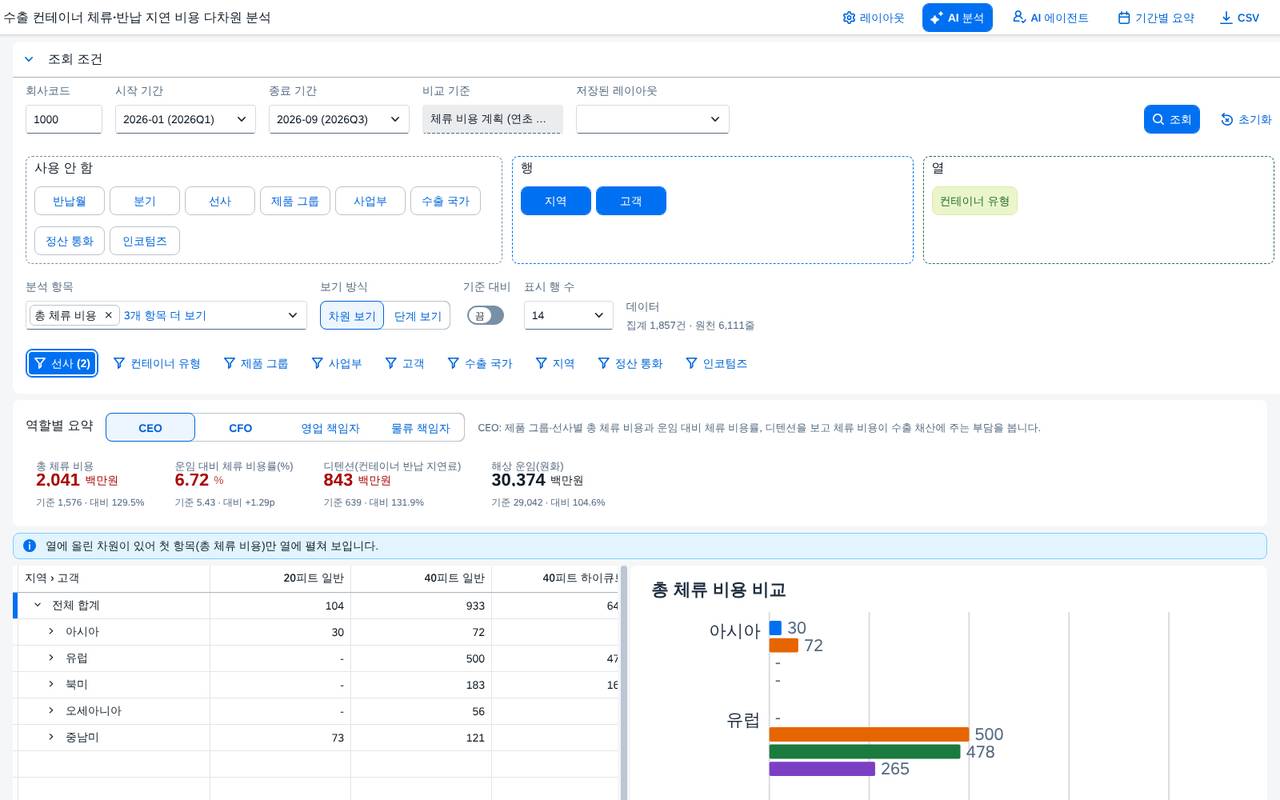
Task: Click the 컨테이너 유형 column chip
Action: click(975, 201)
